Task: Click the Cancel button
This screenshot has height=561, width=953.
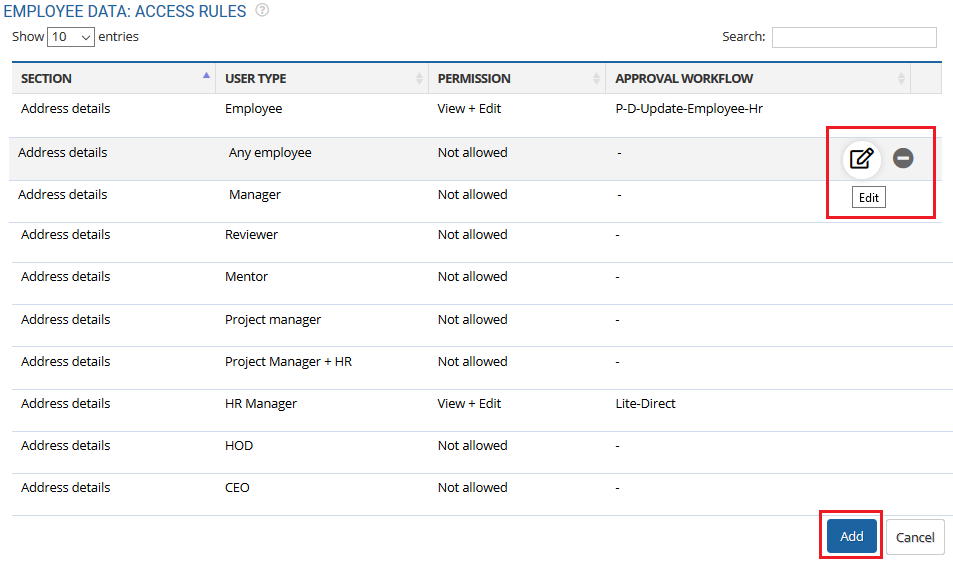Action: (914, 537)
